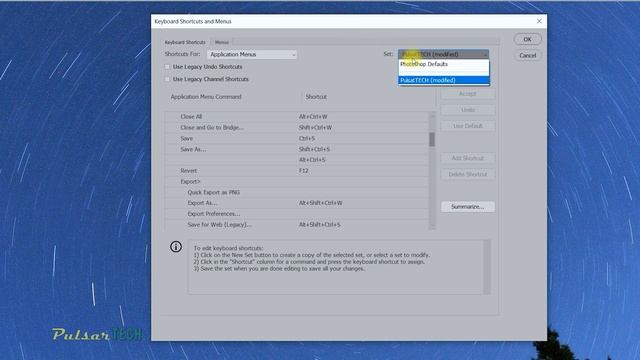Click the Shortcut column header
Viewport: 640px width, 360px height.
[x=316, y=97]
